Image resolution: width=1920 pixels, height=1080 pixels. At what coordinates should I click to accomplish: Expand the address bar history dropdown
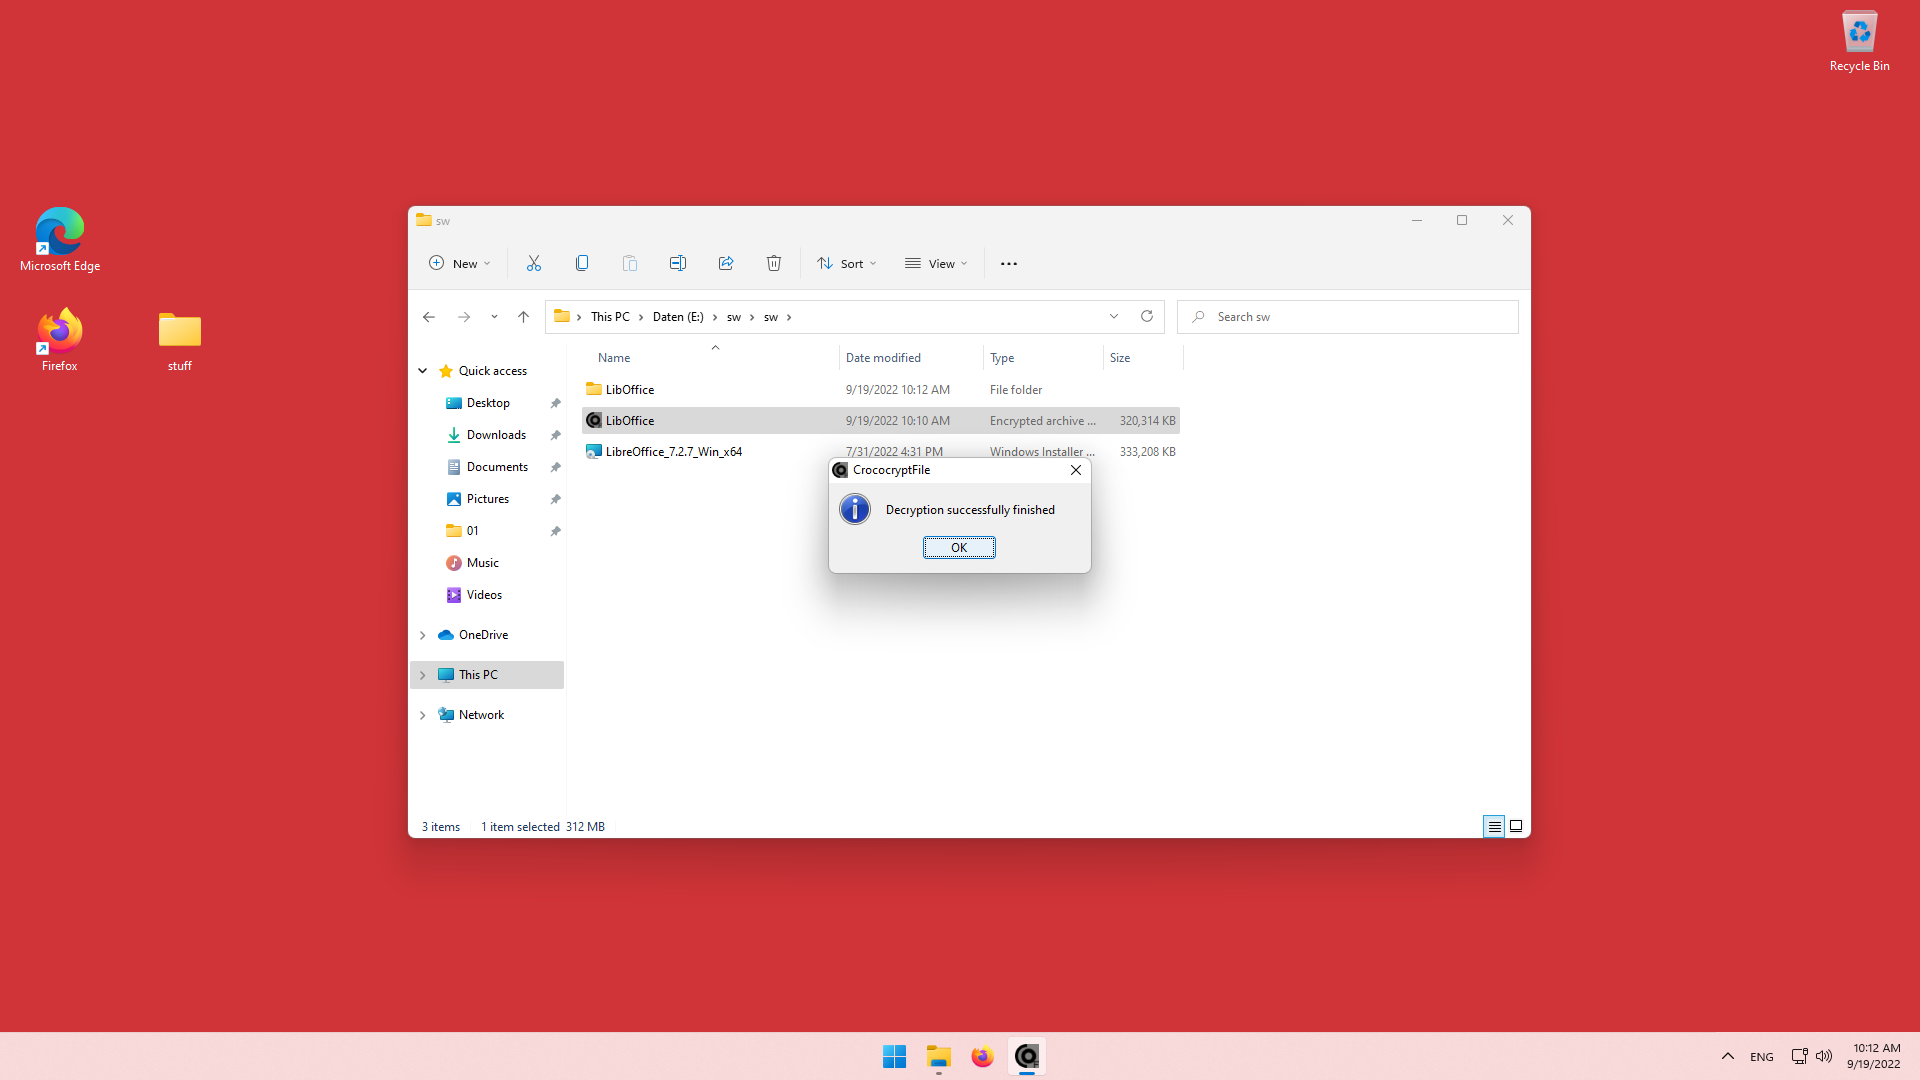1114,317
